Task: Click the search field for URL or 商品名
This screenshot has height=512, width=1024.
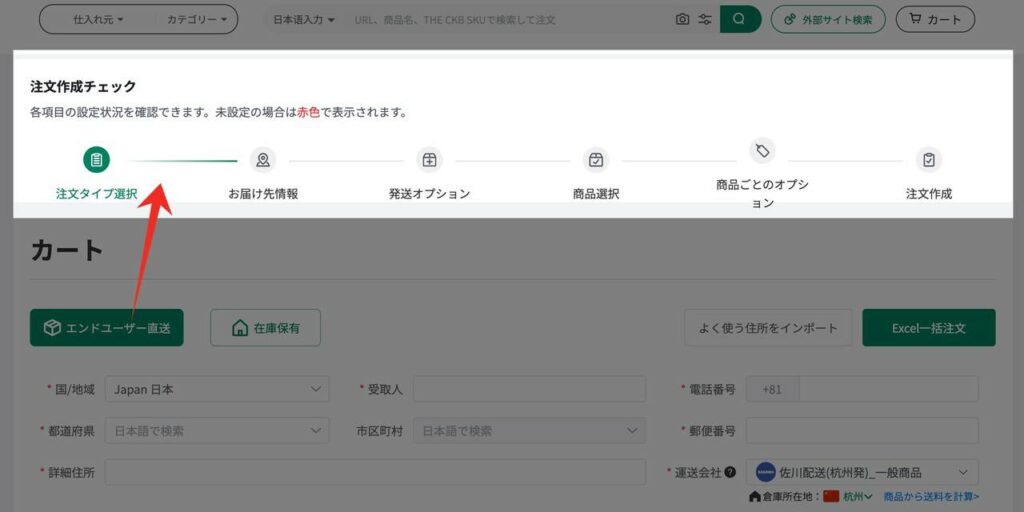Action: [x=509, y=20]
